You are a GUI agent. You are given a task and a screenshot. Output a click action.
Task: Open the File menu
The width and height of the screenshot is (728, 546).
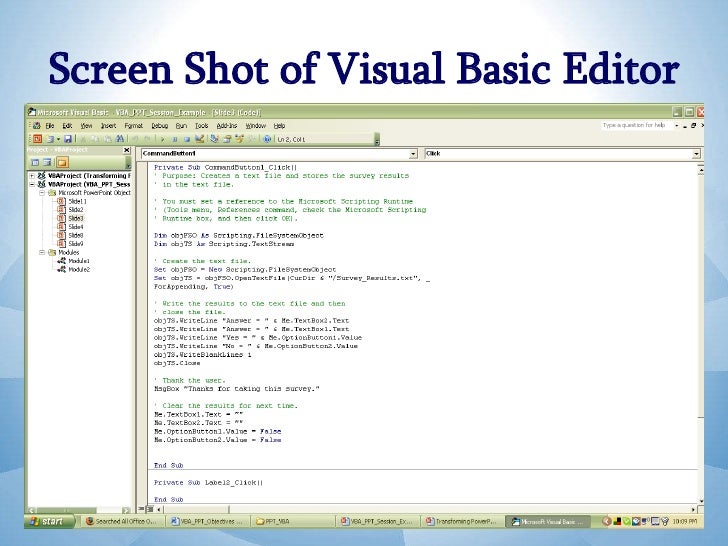tap(50, 126)
